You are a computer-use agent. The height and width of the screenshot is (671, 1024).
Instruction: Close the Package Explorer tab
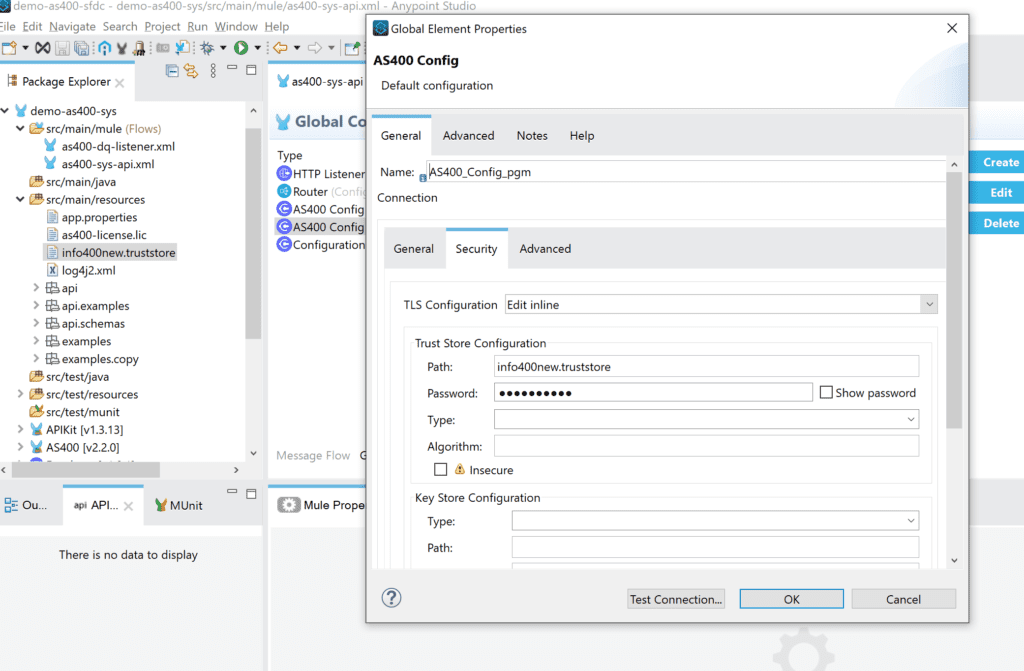(120, 83)
